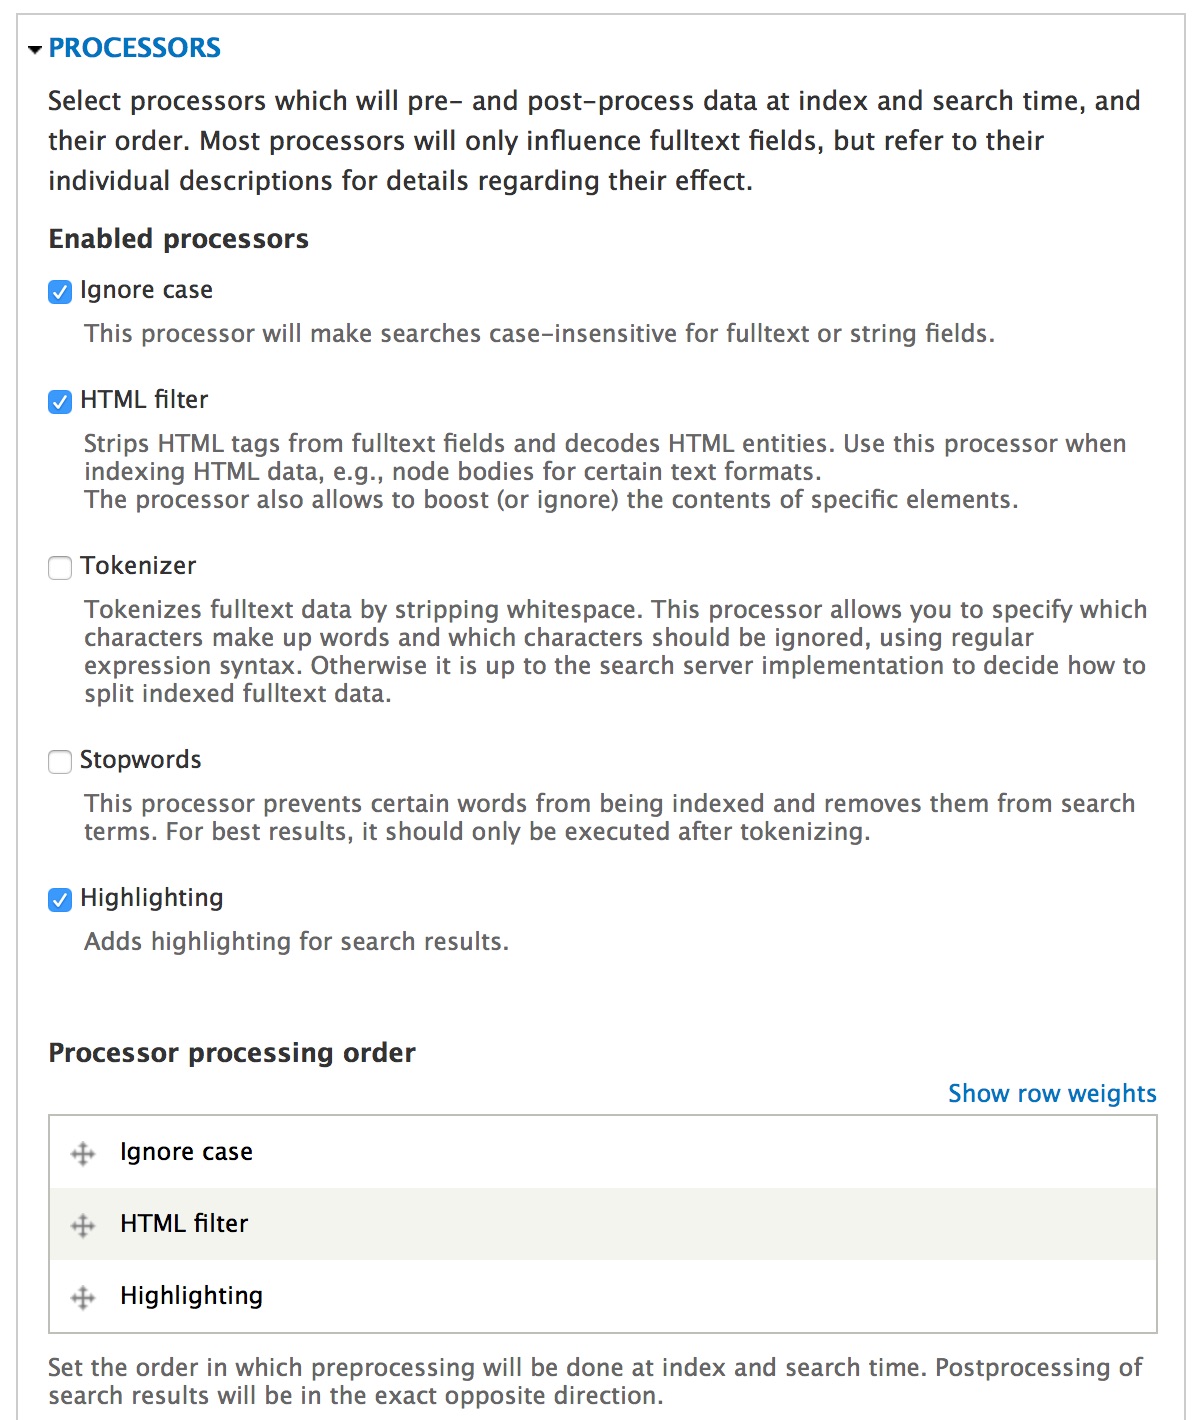
Task: Click the Highlighting checkbox label
Action: (x=151, y=898)
